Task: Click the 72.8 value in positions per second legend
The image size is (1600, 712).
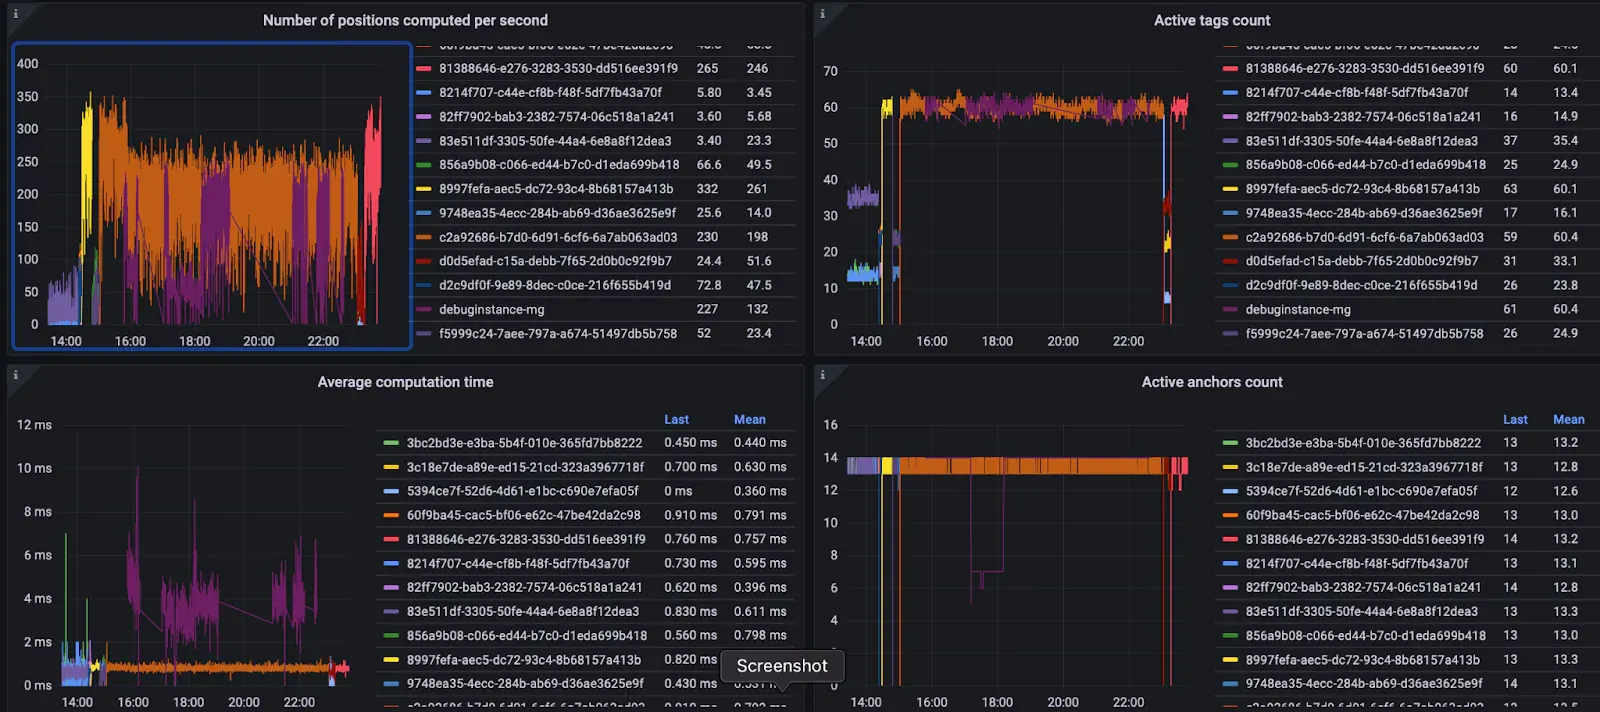Action: tap(709, 285)
